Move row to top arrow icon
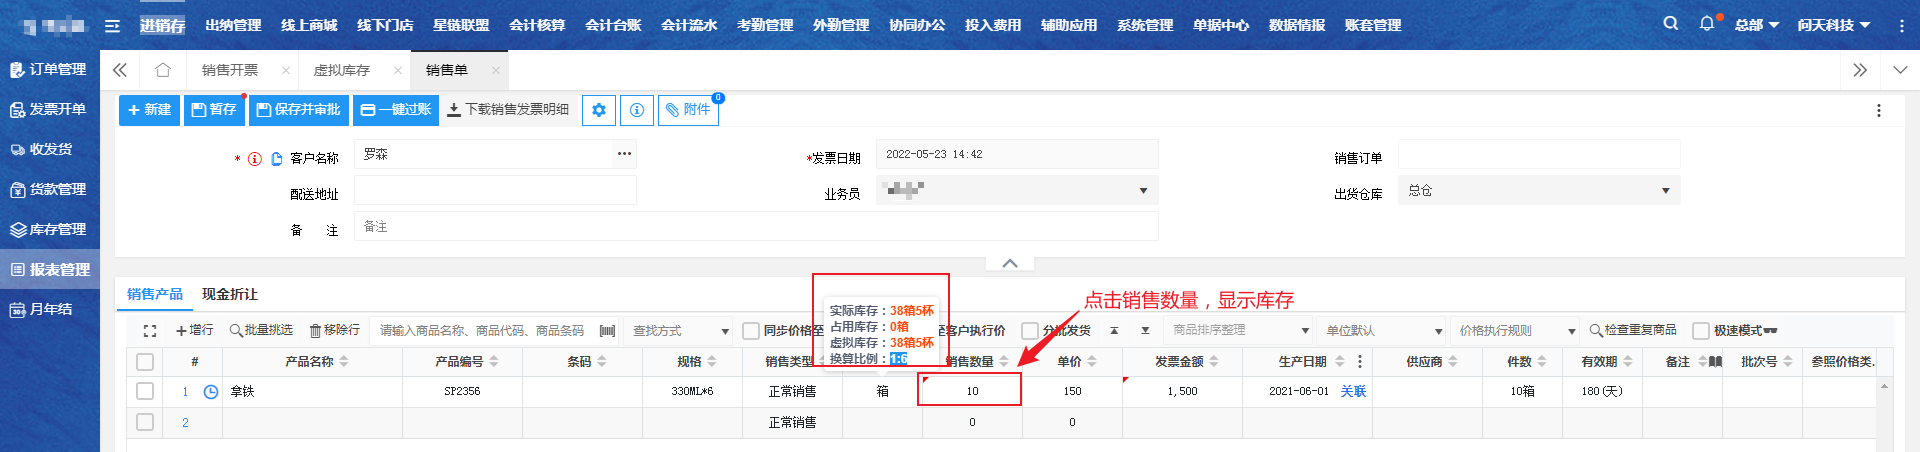The image size is (1920, 452). 1114,331
